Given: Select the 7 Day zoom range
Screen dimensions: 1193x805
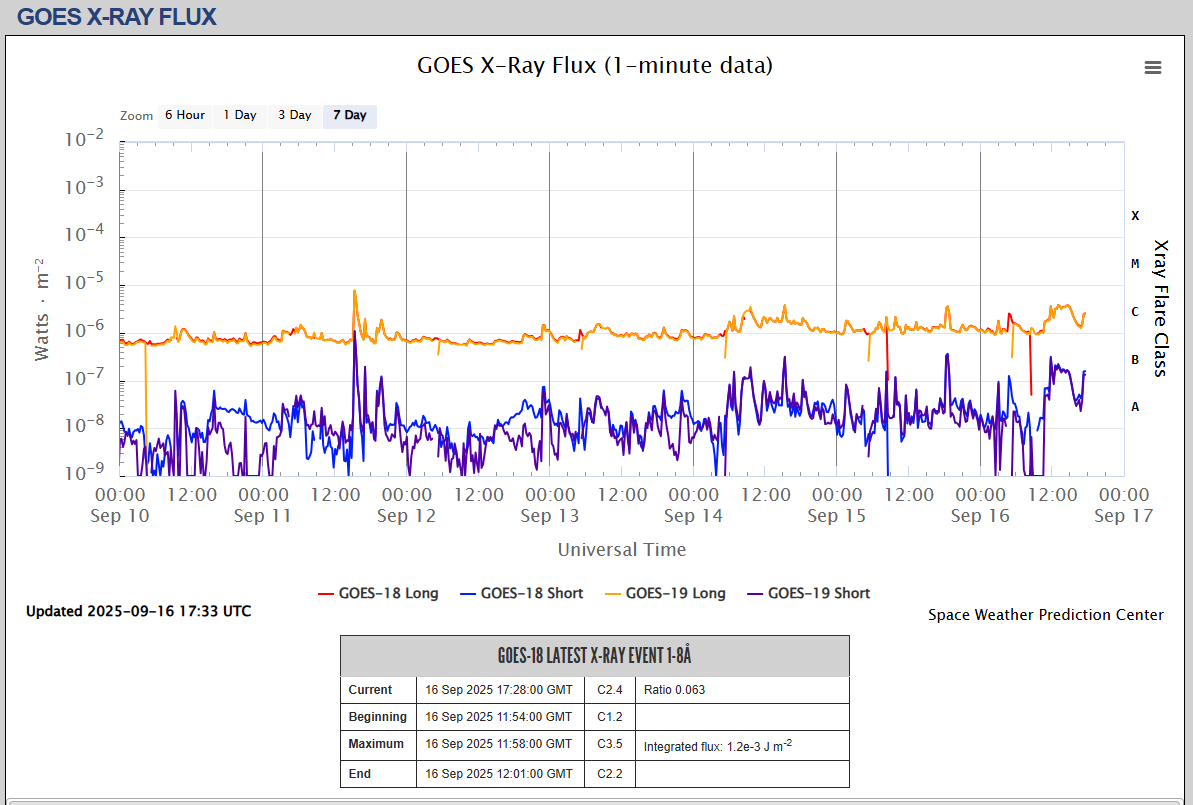Looking at the screenshot, I should 350,116.
